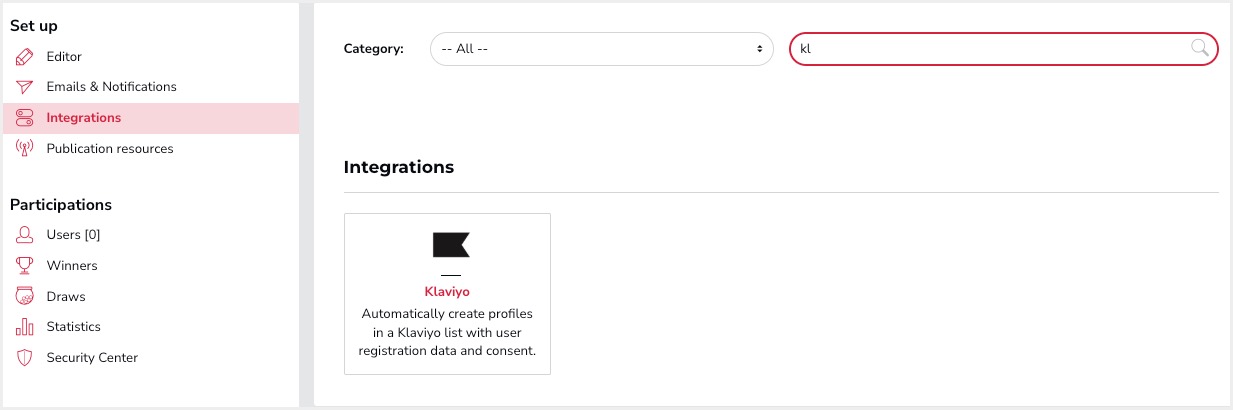
Task: Open the Category dropdown
Action: tap(601, 48)
